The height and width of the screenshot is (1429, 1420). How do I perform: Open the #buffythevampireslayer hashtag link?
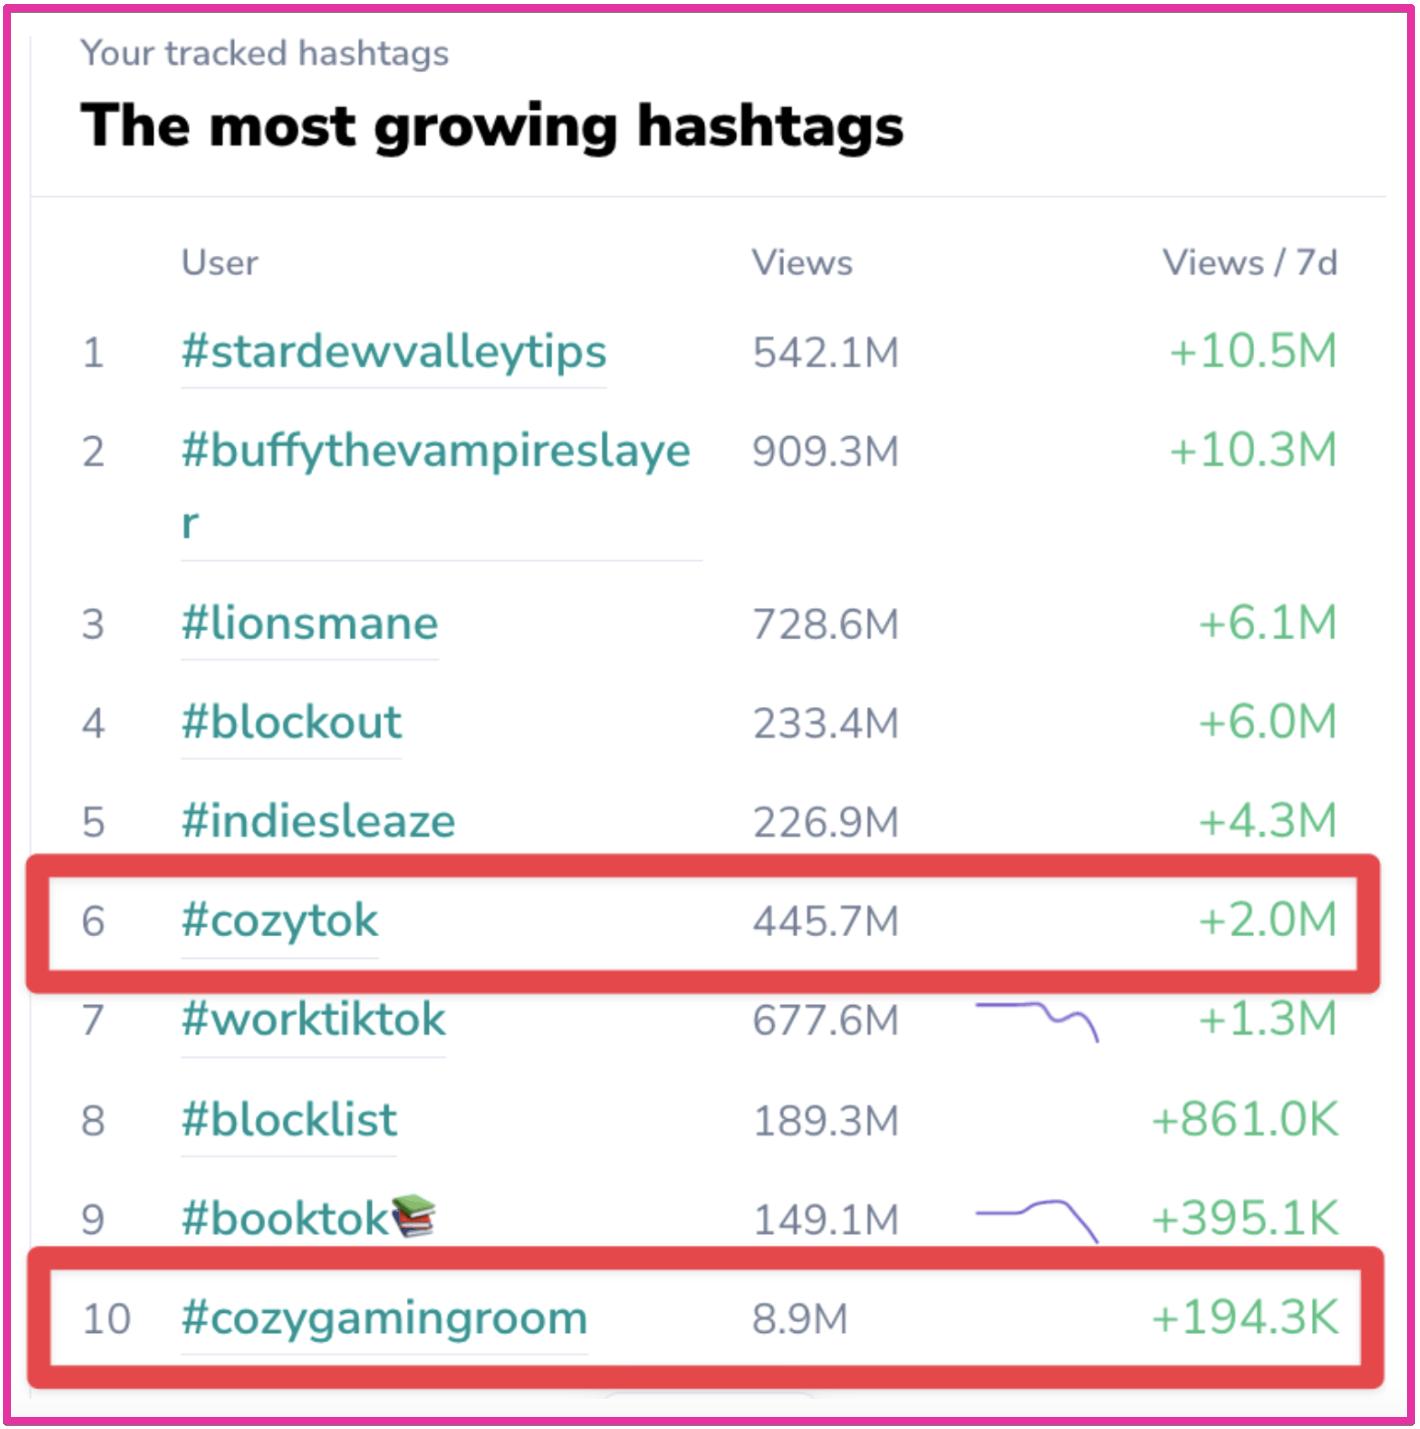(435, 452)
